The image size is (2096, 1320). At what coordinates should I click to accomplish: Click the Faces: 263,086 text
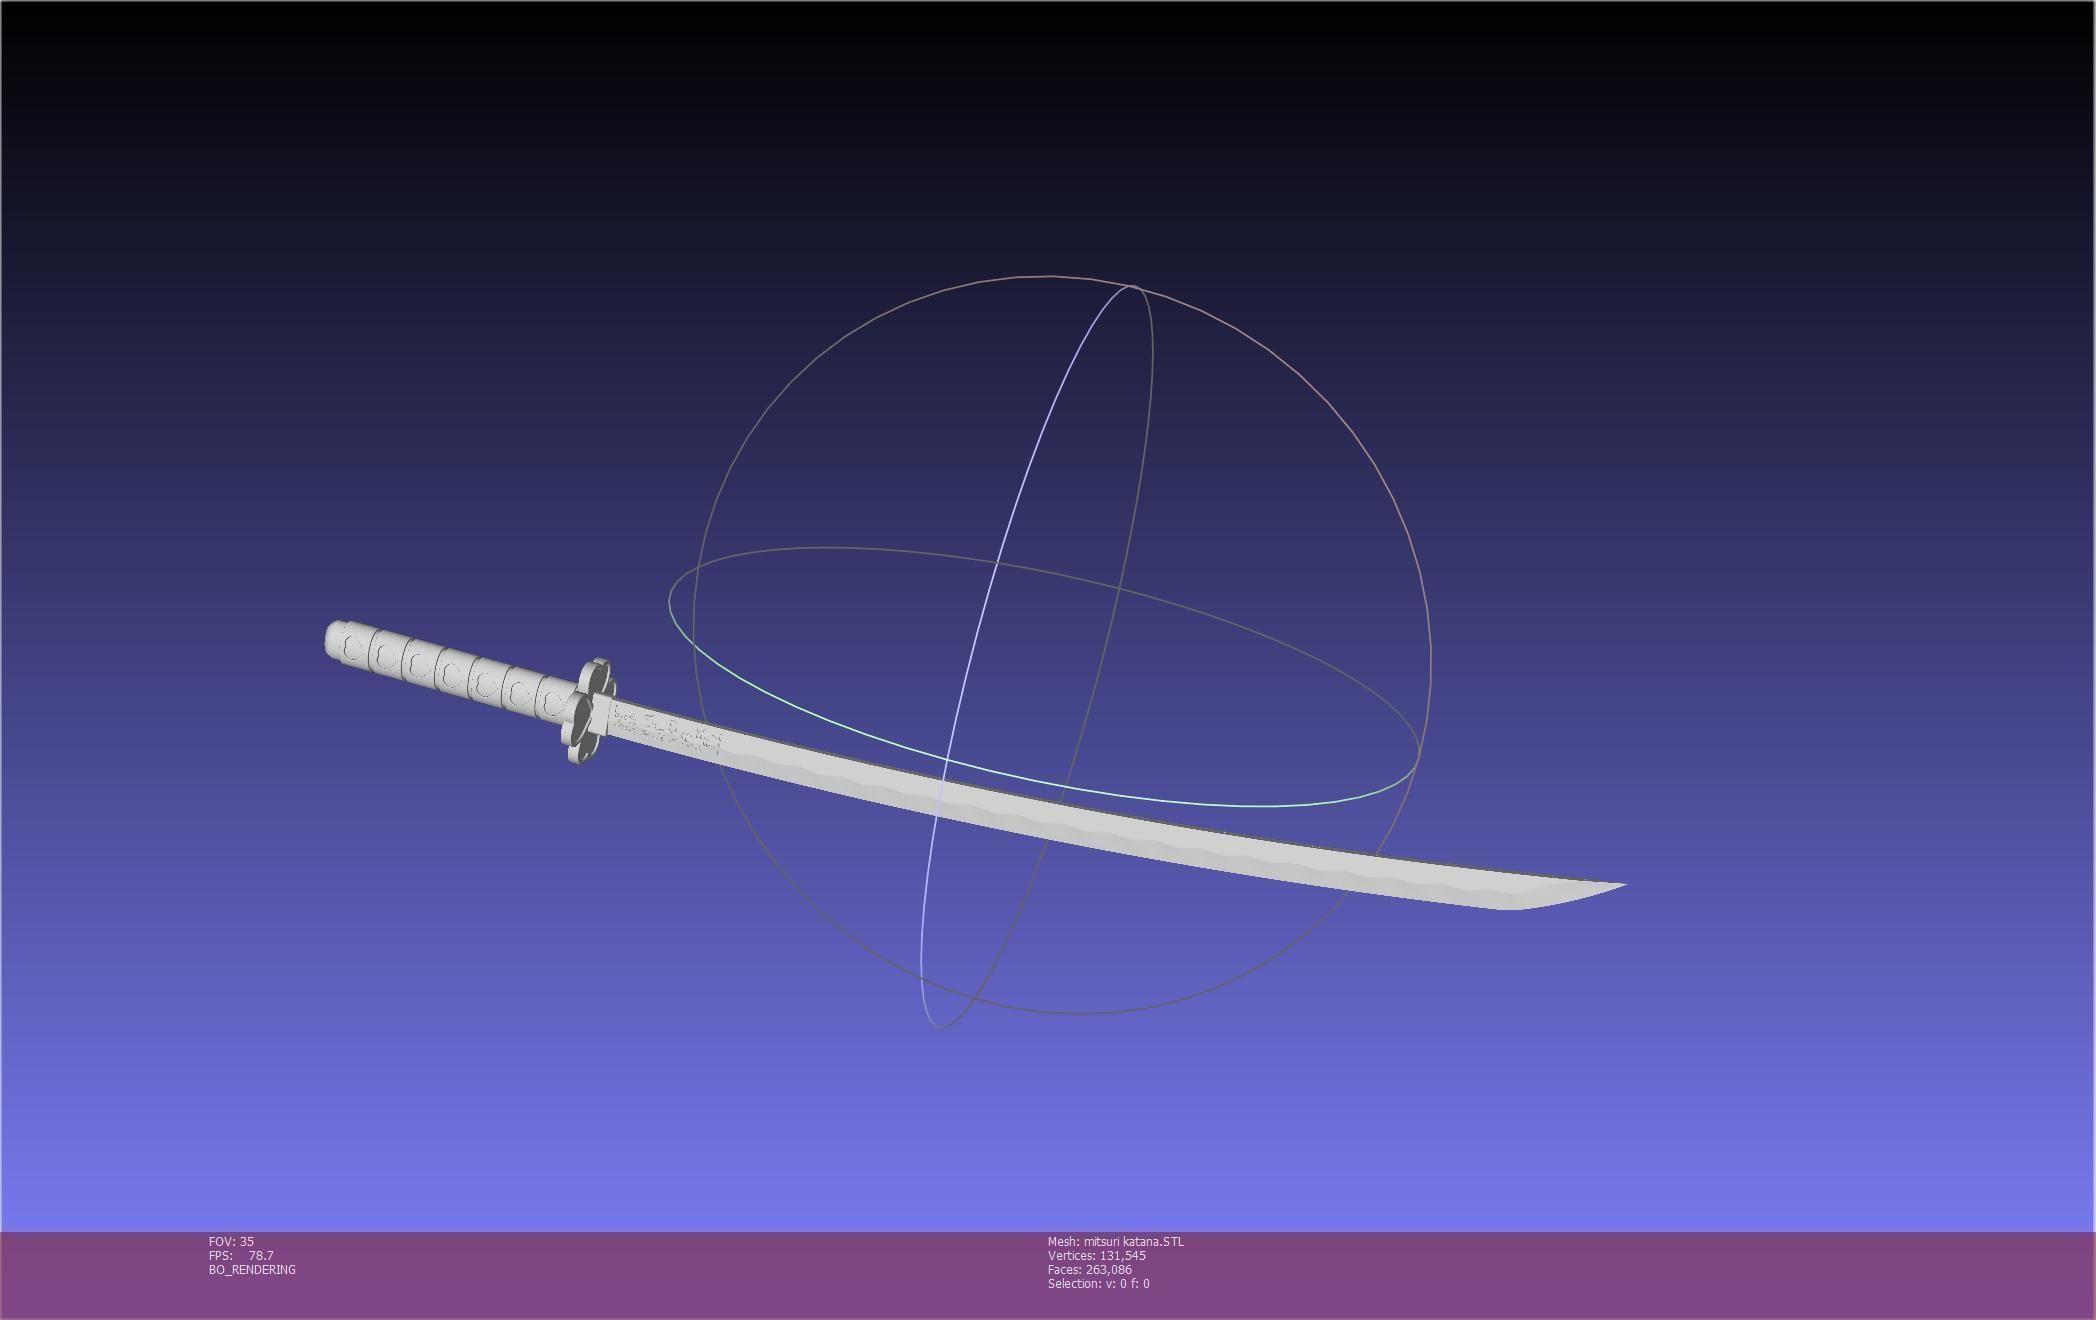[x=1089, y=1269]
